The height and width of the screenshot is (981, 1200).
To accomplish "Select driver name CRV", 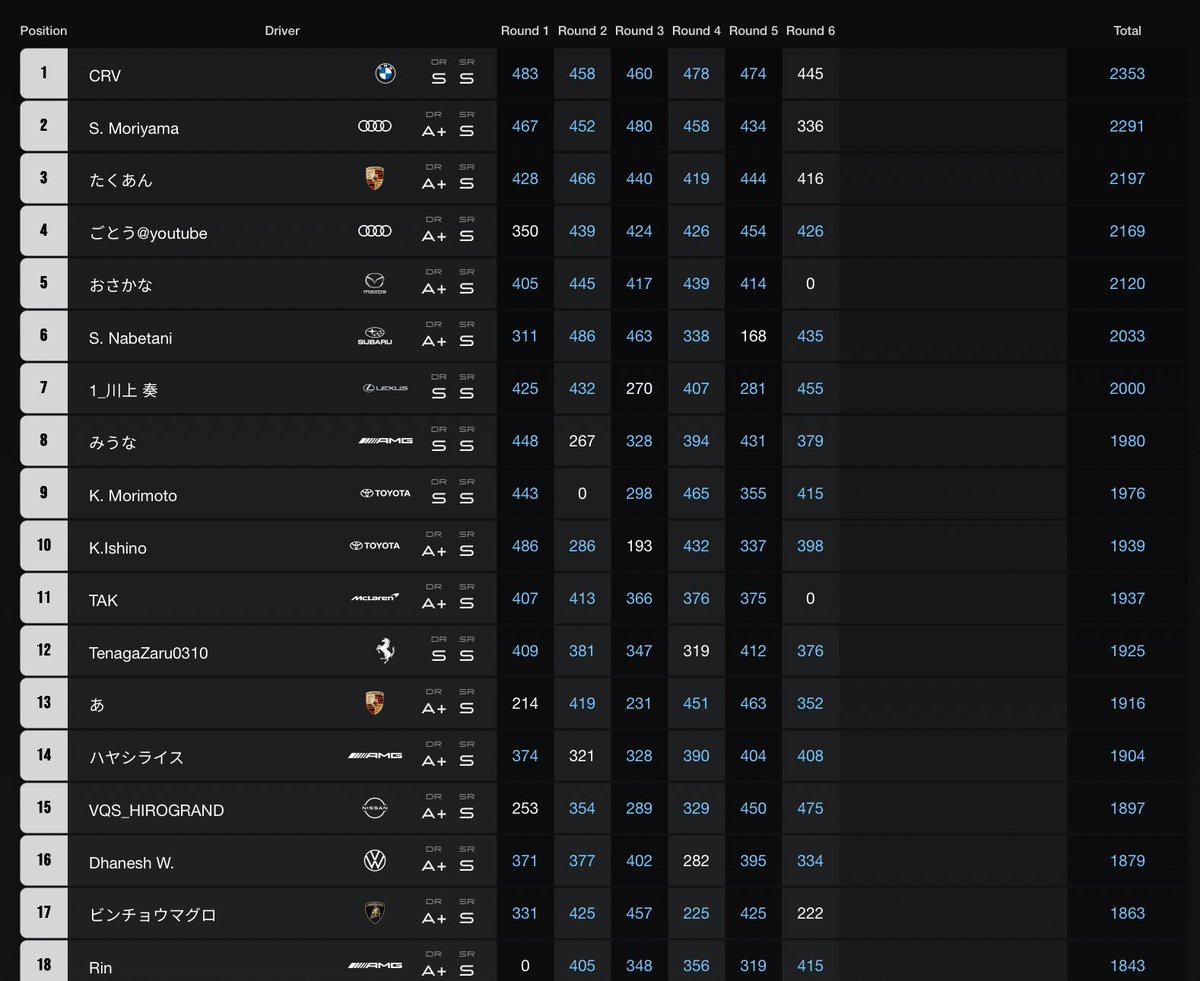I will (x=105, y=76).
